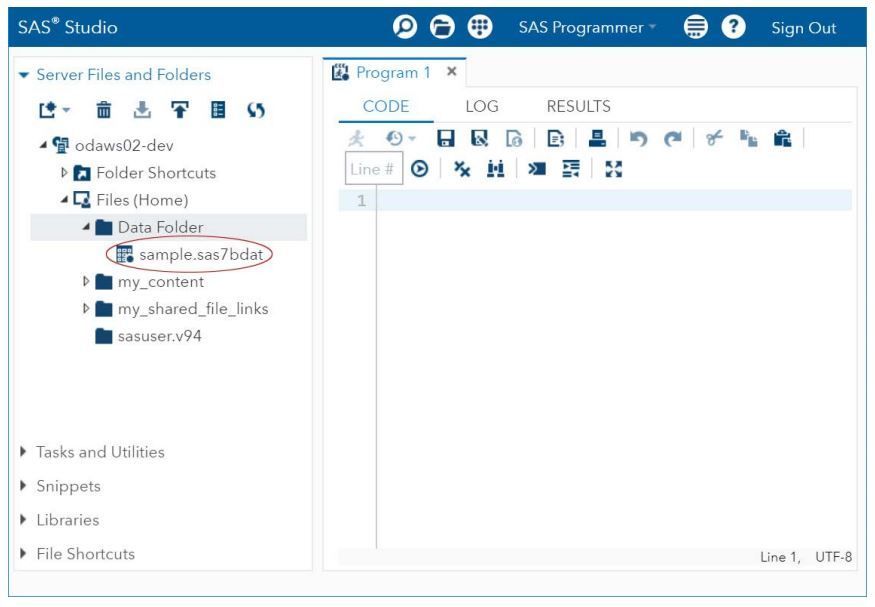Collapse the odaws02-dev server node
Viewport: 875px width, 607px height.
click(x=43, y=145)
